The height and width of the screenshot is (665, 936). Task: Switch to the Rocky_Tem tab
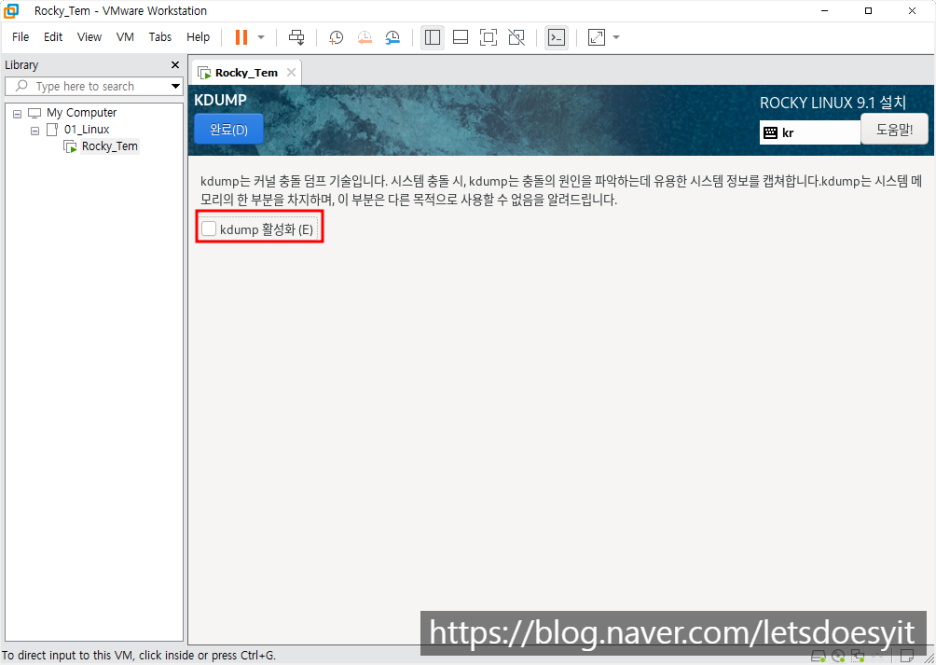point(246,72)
